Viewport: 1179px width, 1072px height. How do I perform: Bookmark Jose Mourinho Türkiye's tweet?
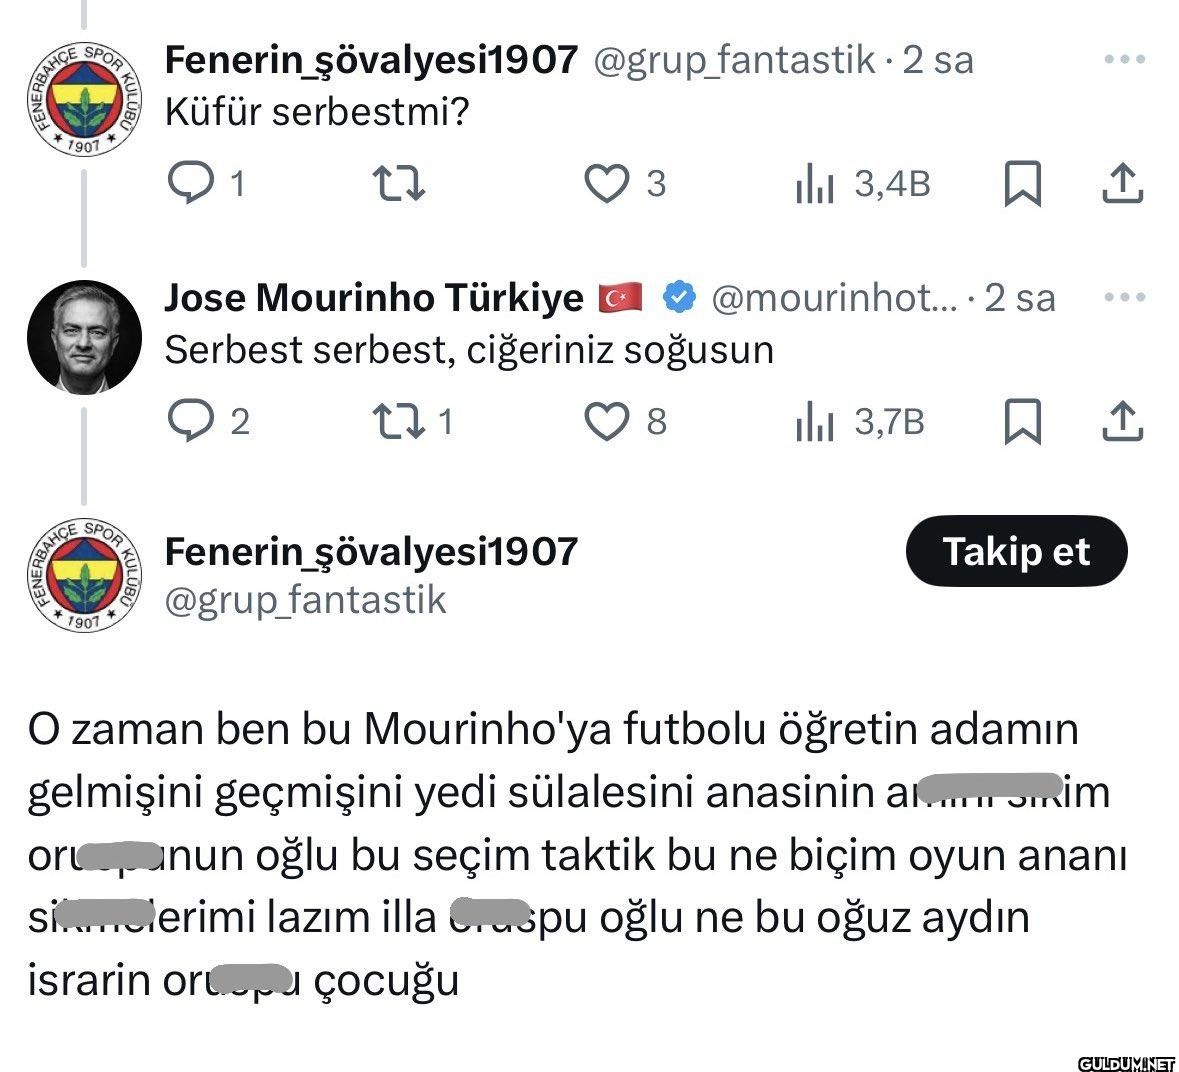[x=1022, y=421]
